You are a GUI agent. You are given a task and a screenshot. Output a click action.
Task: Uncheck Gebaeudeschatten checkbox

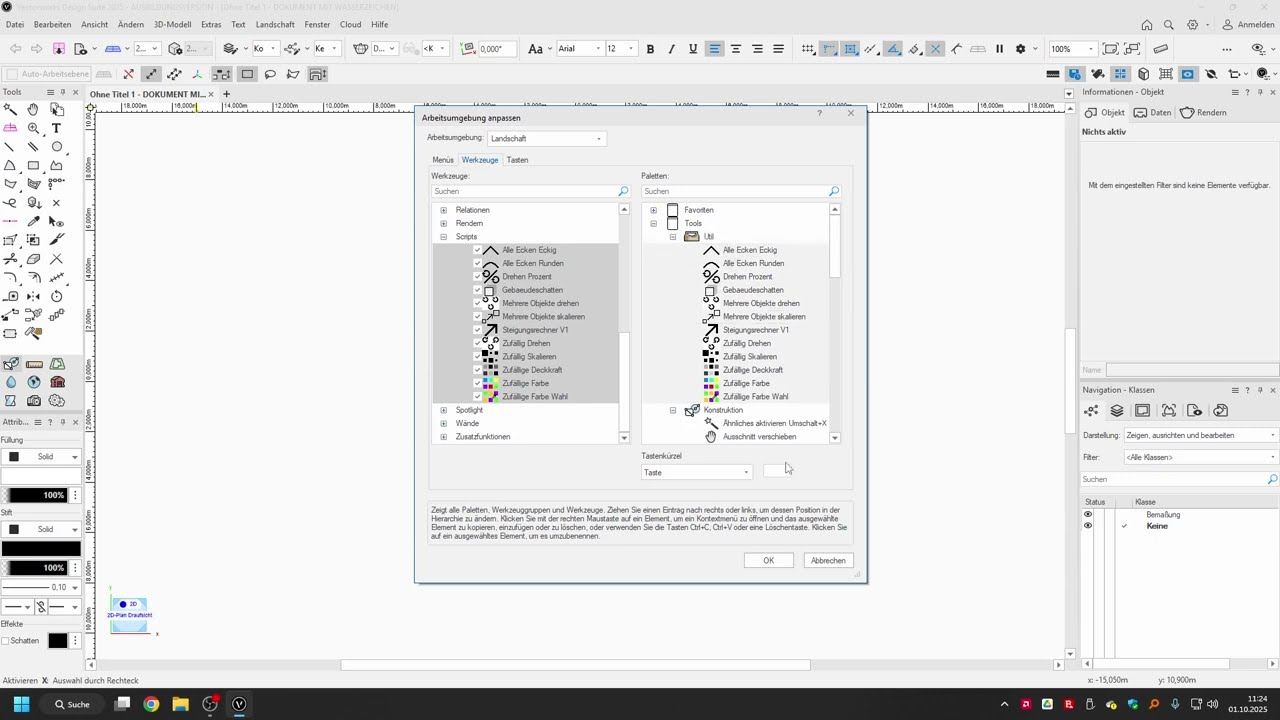pos(477,290)
